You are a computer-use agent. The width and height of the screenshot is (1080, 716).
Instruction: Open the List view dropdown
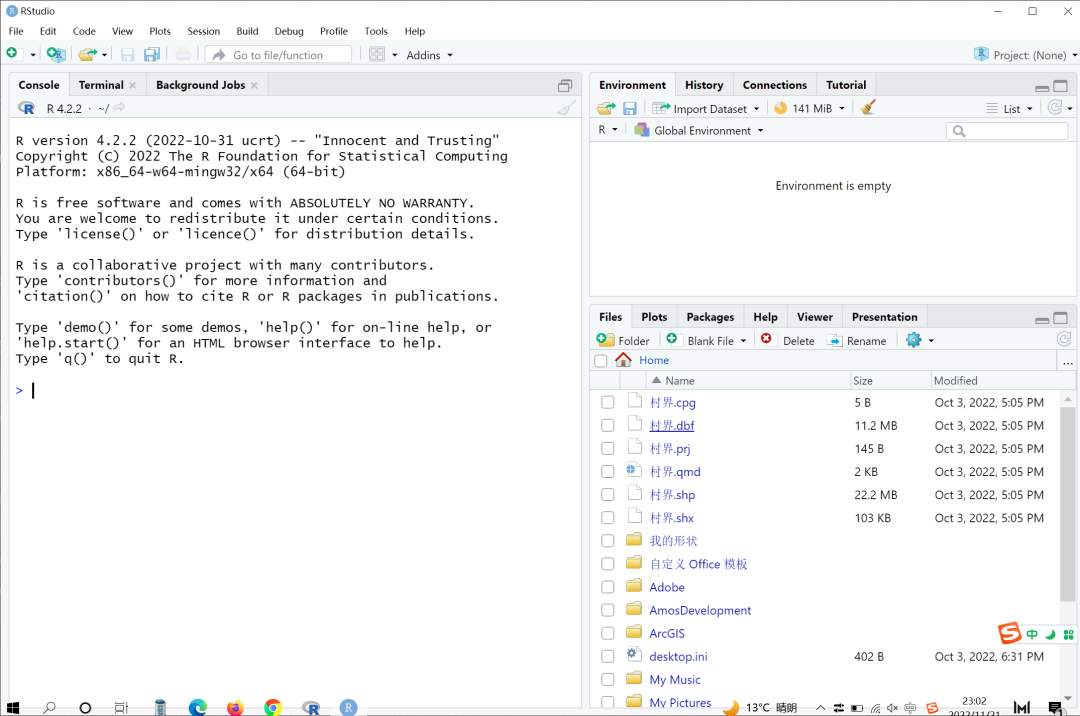pyautogui.click(x=1010, y=108)
